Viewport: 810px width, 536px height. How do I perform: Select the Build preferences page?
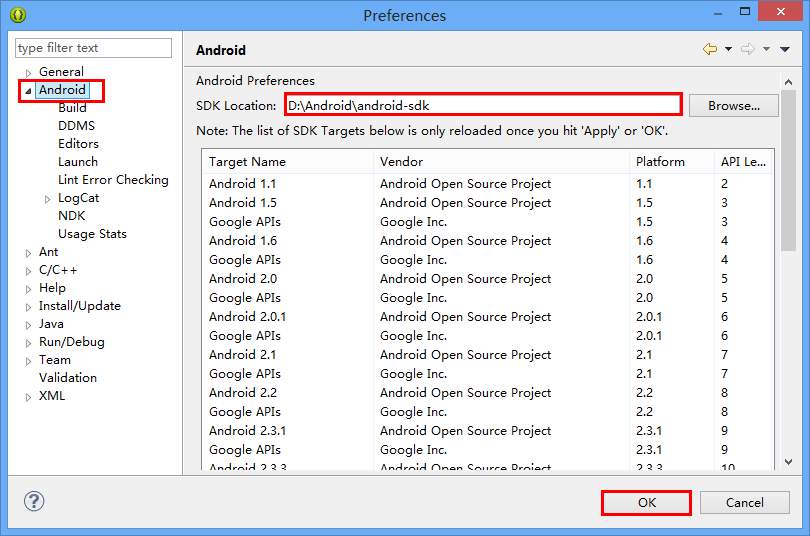pos(72,107)
